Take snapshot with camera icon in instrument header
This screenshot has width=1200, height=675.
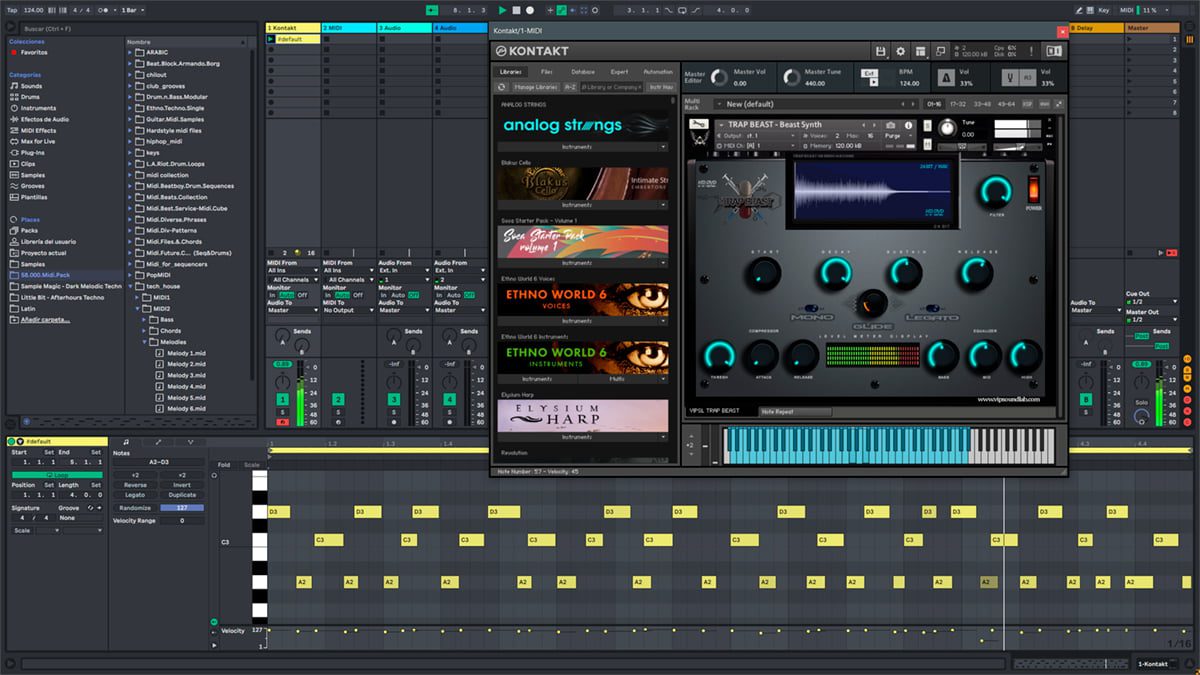point(891,125)
